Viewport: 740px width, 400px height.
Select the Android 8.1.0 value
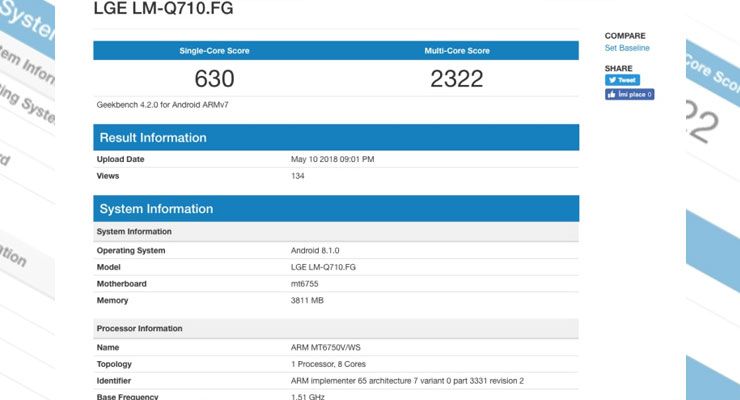click(x=315, y=250)
